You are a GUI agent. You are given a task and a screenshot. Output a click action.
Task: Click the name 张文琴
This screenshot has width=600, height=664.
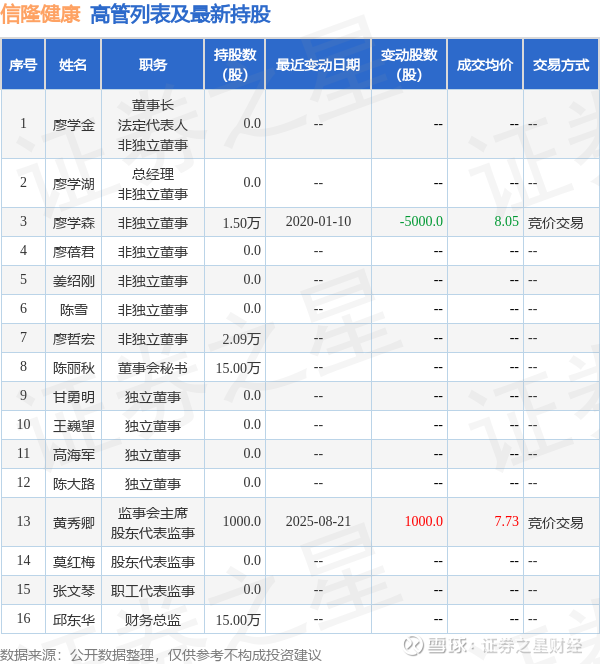pyautogui.click(x=73, y=591)
